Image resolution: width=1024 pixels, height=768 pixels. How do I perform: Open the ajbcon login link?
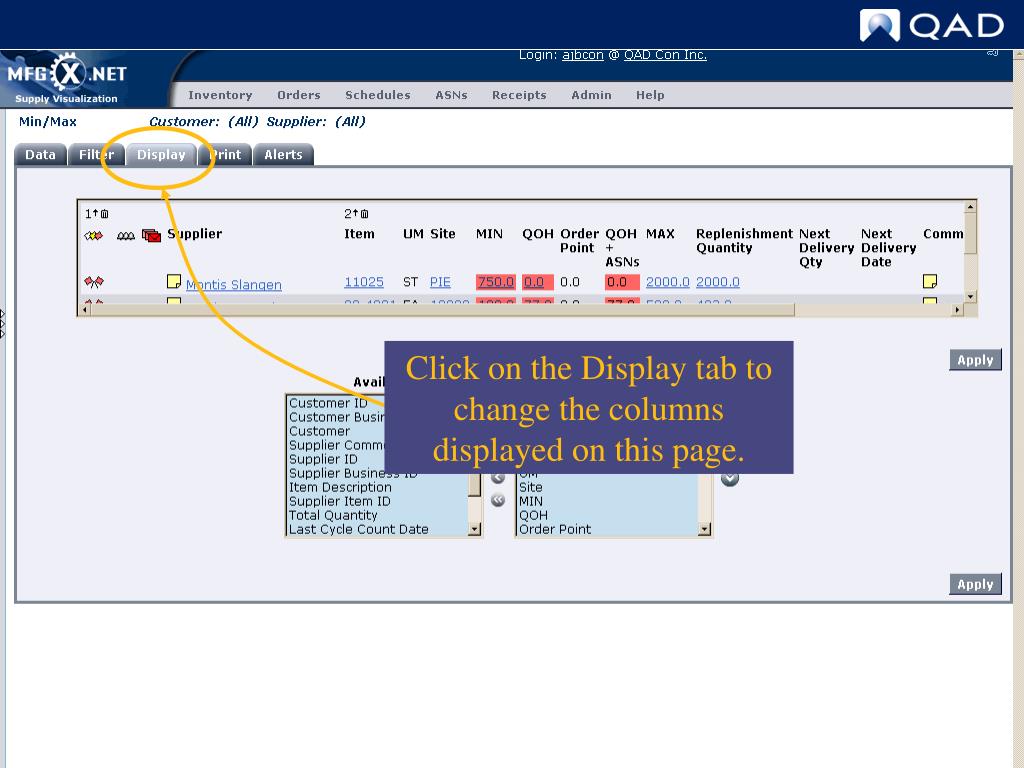point(583,56)
